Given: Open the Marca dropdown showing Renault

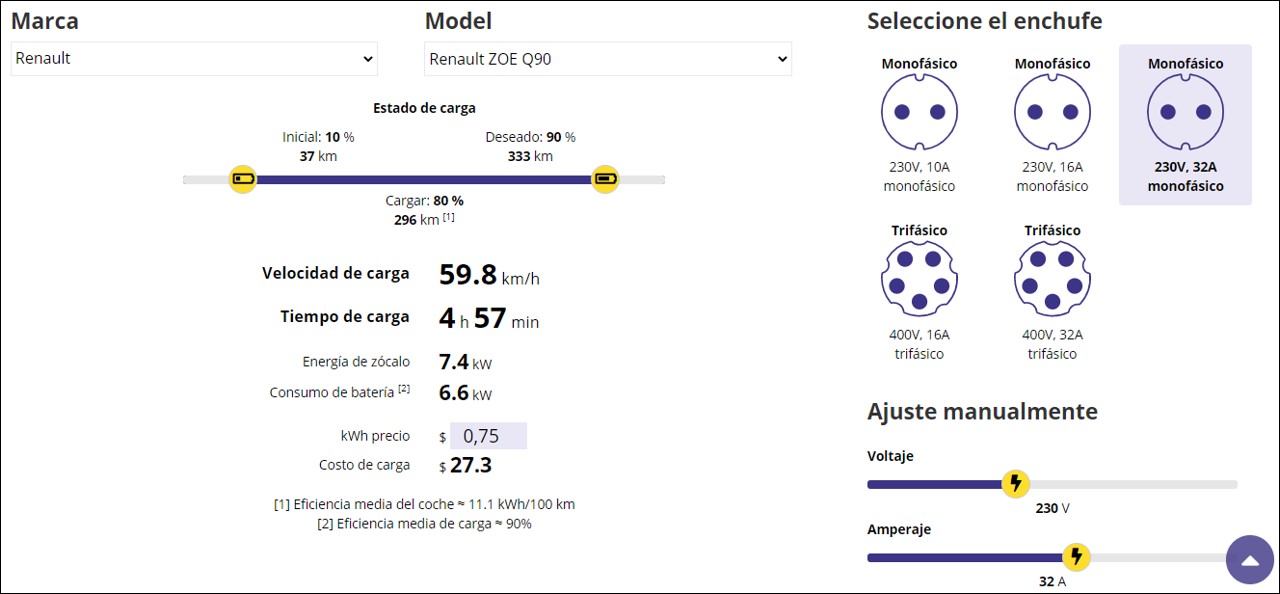Looking at the screenshot, I should point(194,59).
